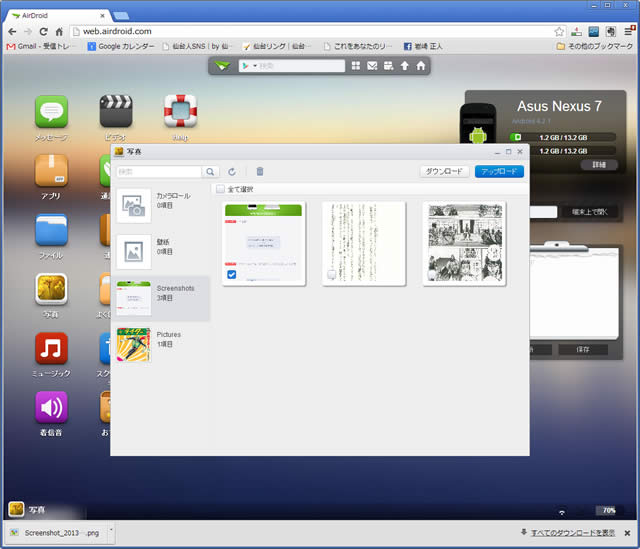Image resolution: width=640 pixels, height=549 pixels.
Task: Go back in browser
Action: click(x=12, y=31)
